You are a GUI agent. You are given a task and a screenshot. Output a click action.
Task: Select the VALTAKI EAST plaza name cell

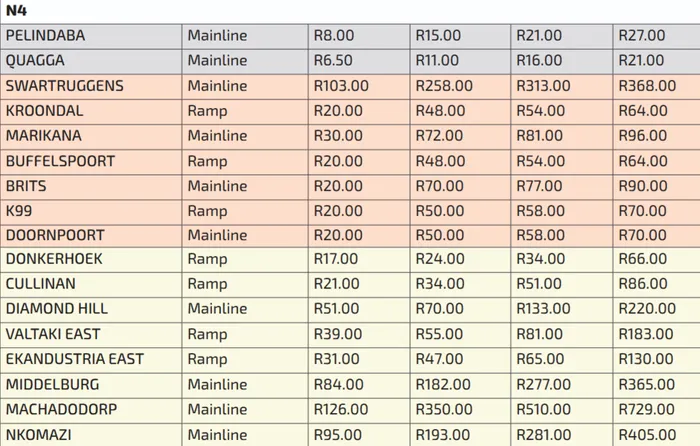(53, 334)
